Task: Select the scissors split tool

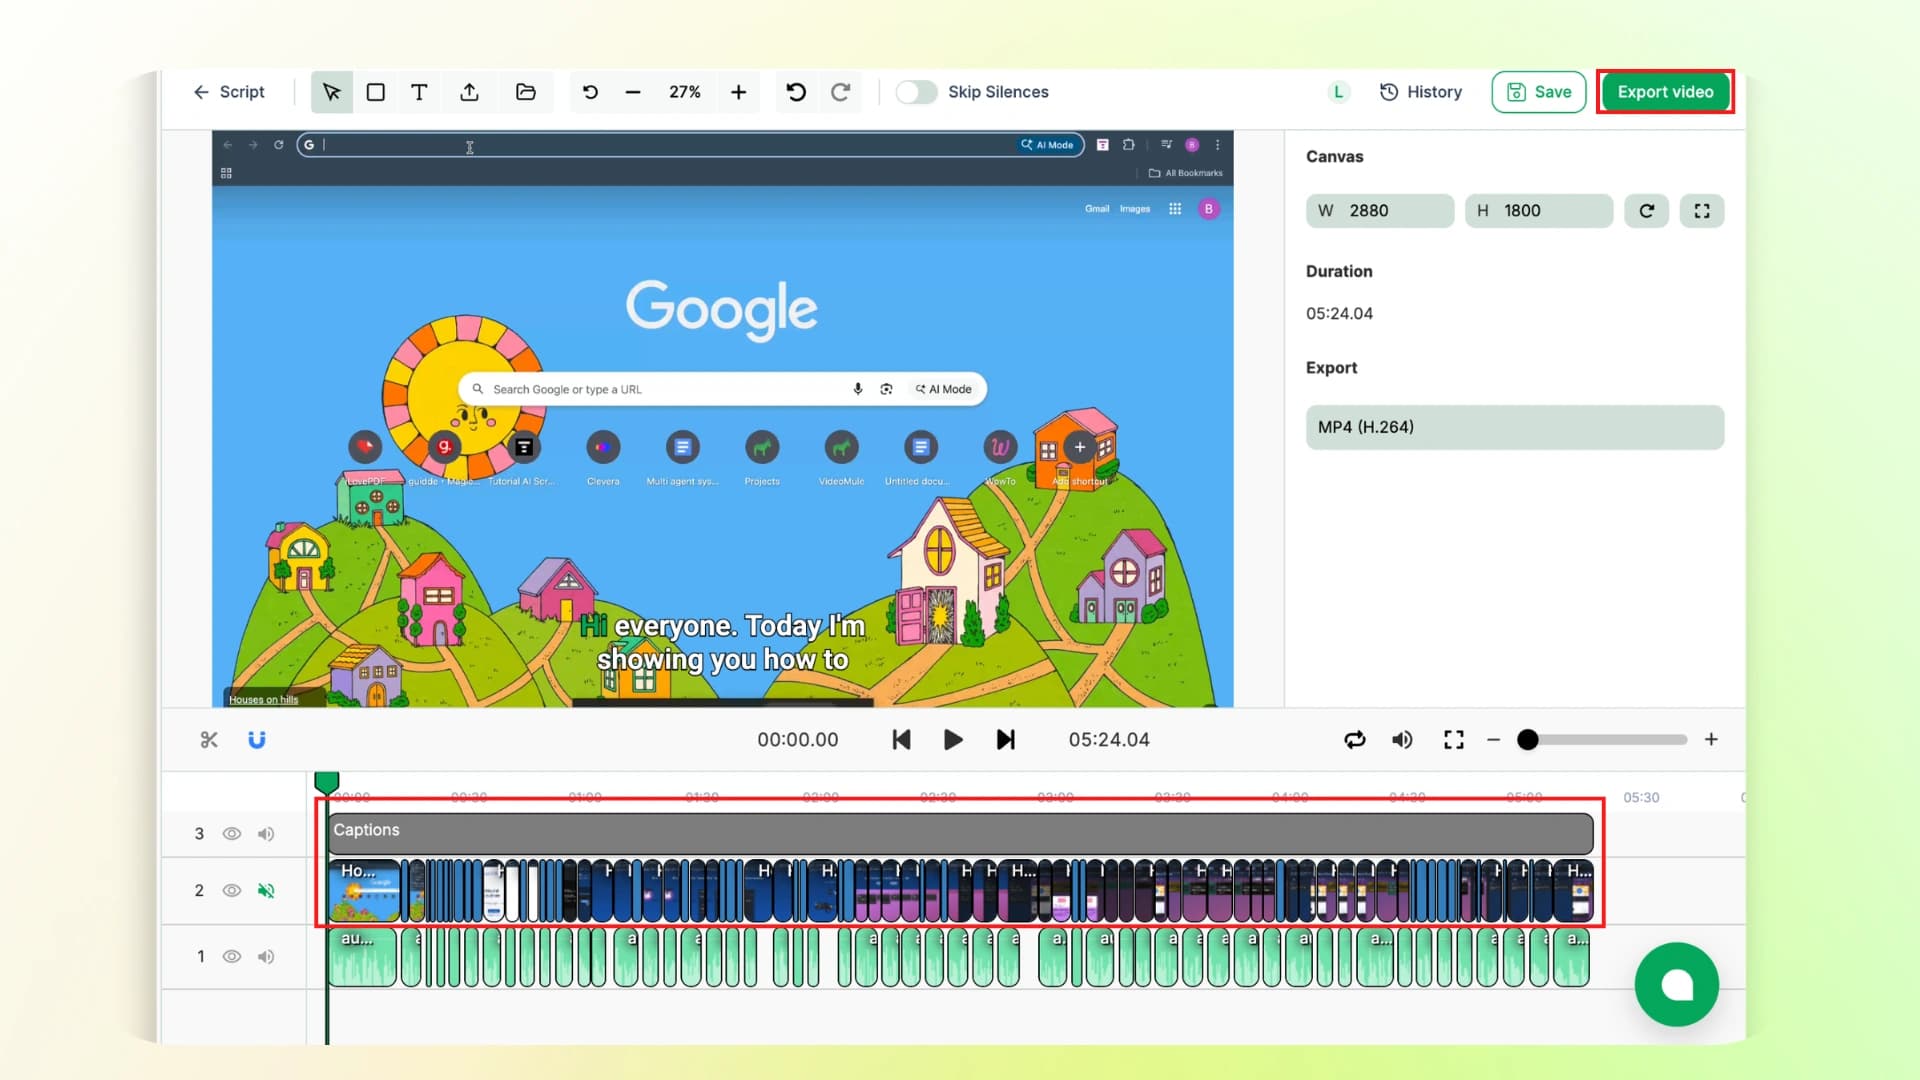Action: (x=209, y=740)
